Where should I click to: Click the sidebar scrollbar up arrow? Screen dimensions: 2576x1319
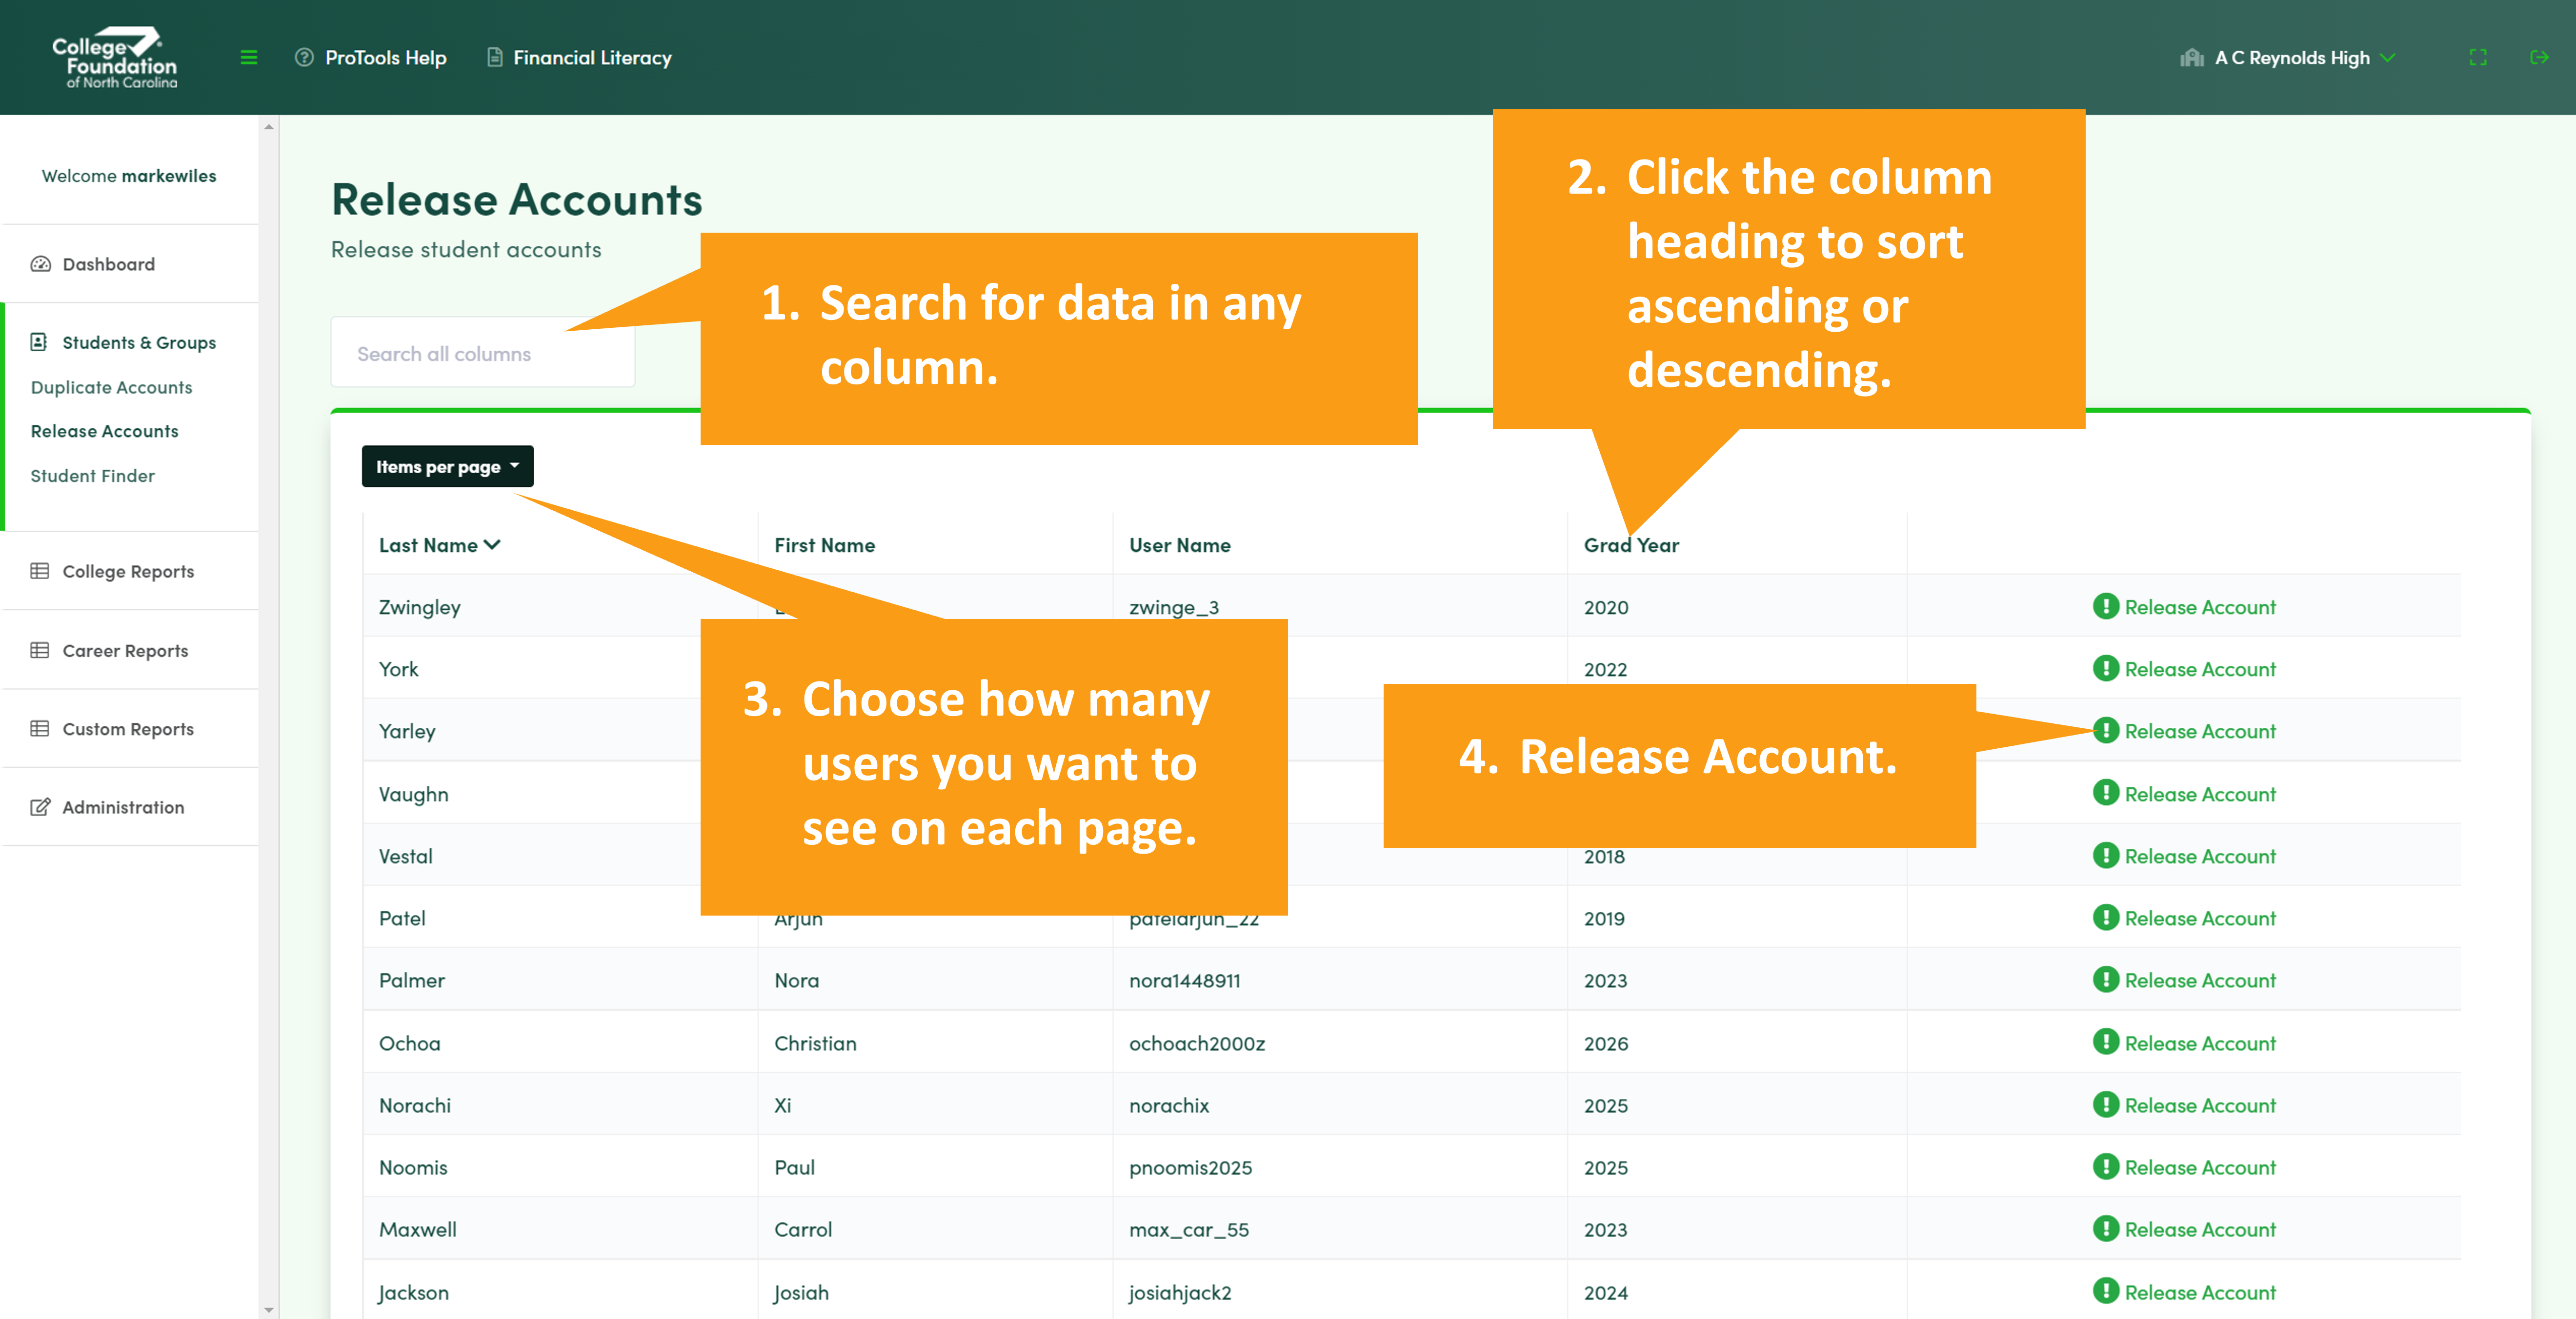(268, 127)
